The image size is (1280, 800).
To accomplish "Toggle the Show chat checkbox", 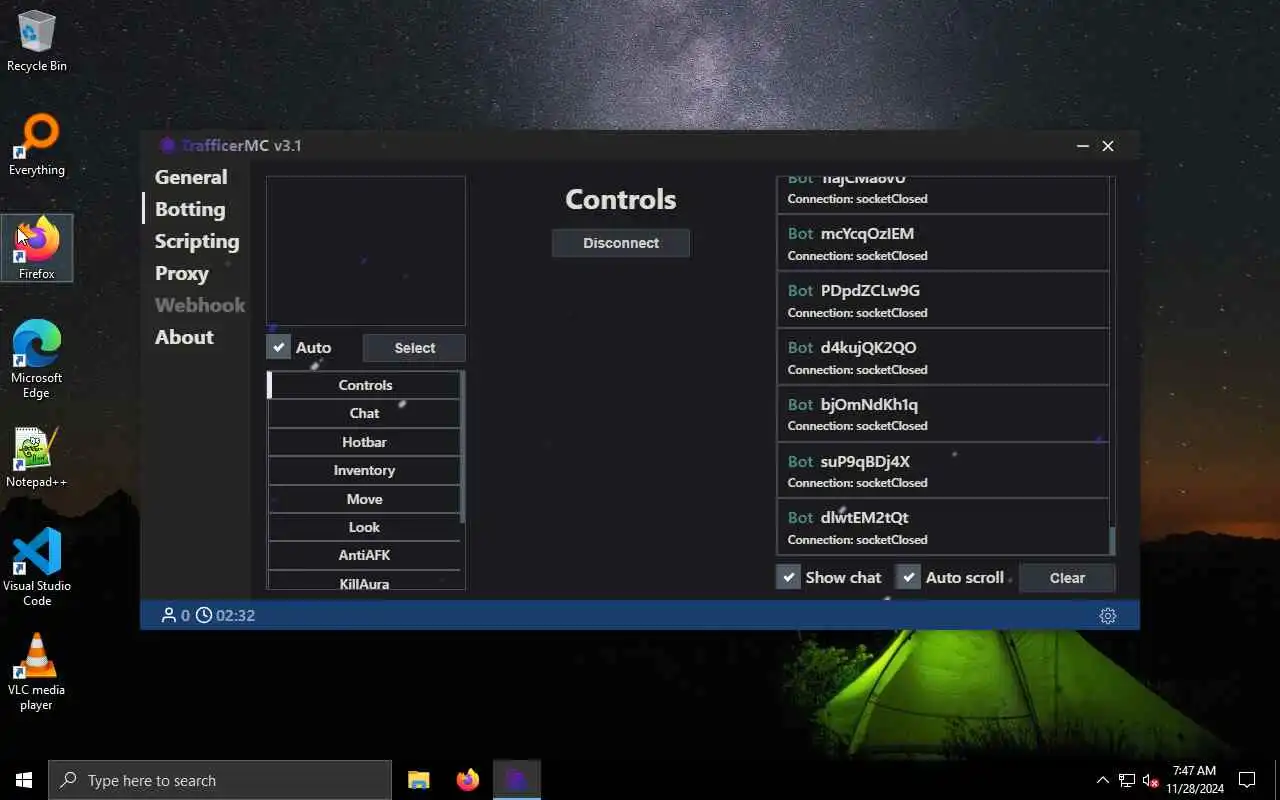I will (789, 577).
